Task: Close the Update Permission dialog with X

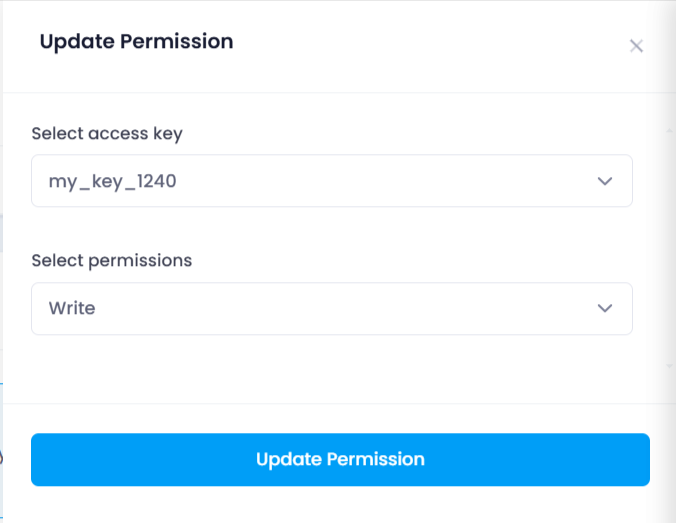Action: point(636,46)
